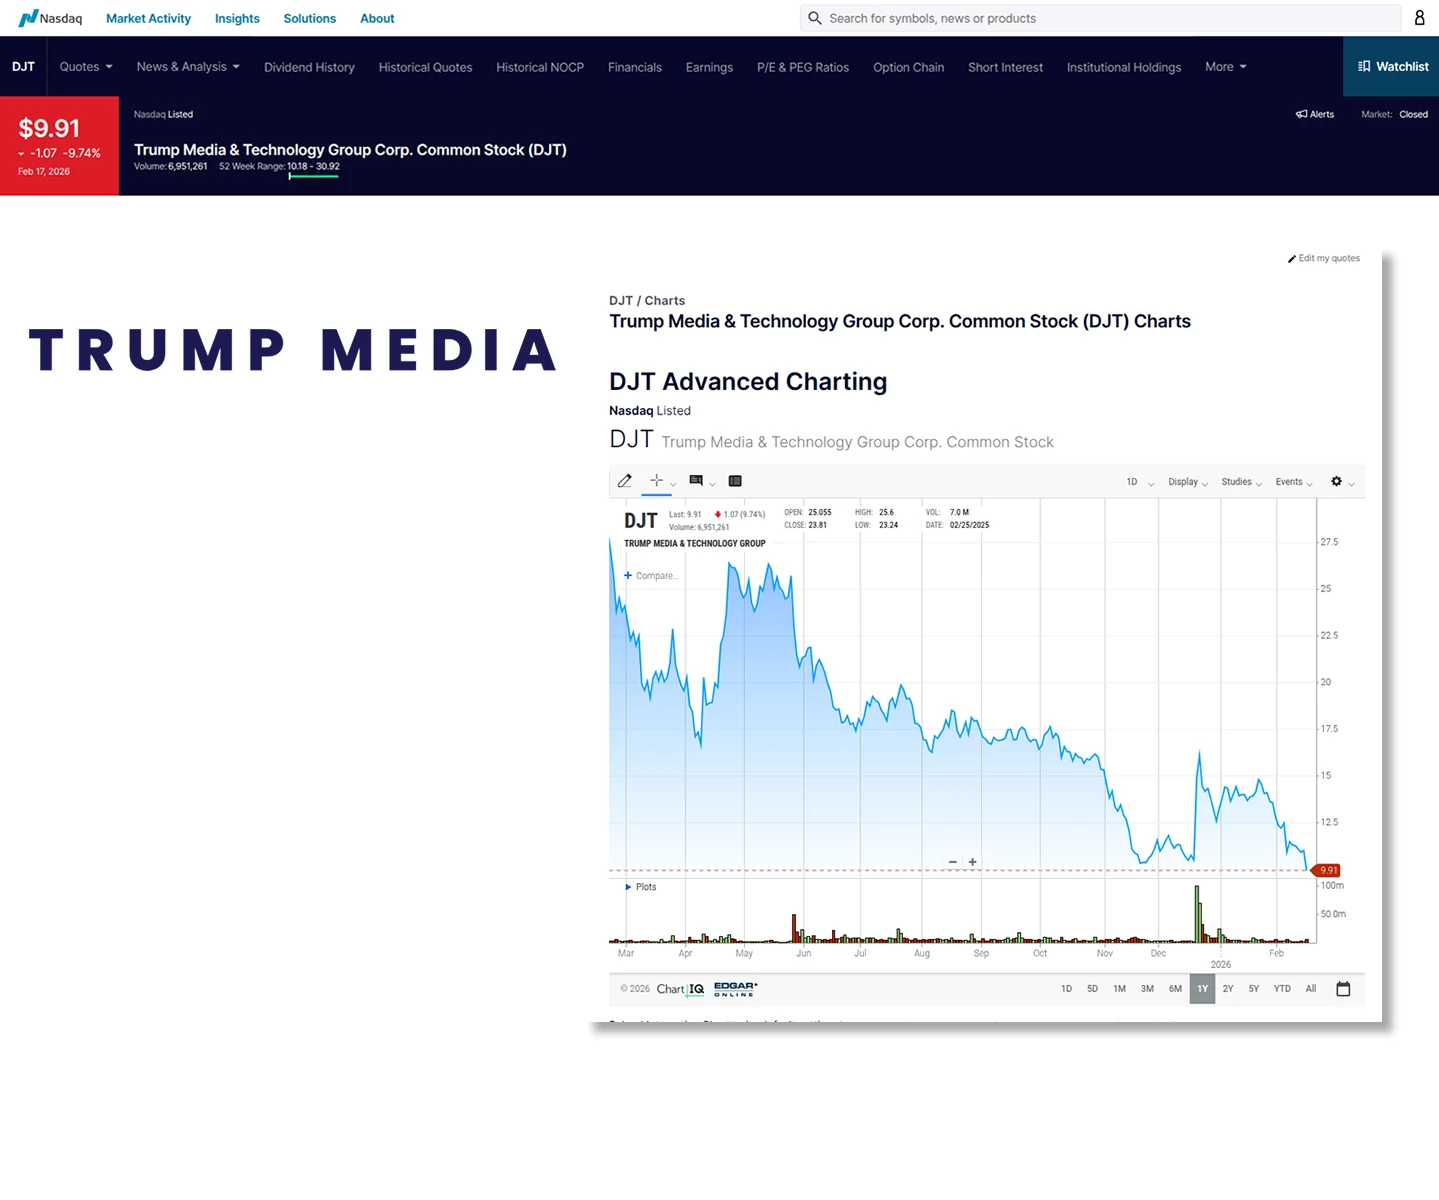Open chart settings gear icon
Viewport: 1439px width, 1200px height.
pyautogui.click(x=1336, y=482)
